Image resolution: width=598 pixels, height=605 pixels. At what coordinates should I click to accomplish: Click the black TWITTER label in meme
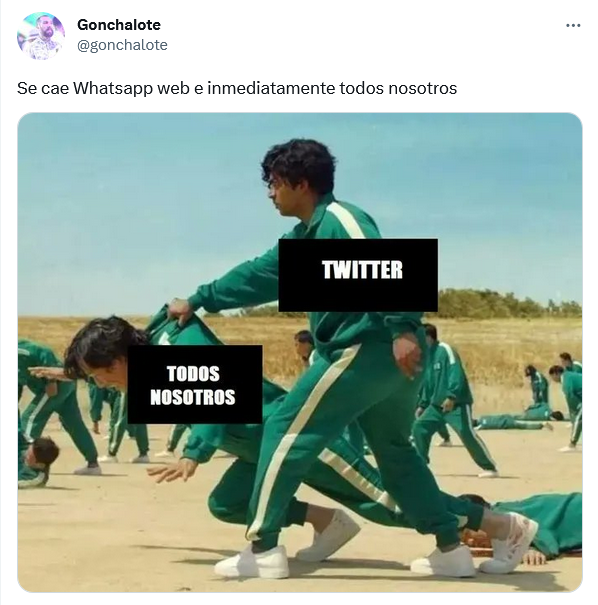358,275
